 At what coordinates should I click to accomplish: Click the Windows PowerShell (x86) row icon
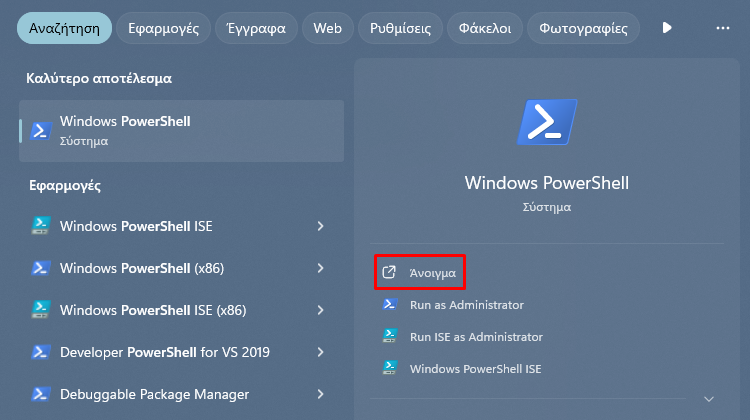click(41, 268)
